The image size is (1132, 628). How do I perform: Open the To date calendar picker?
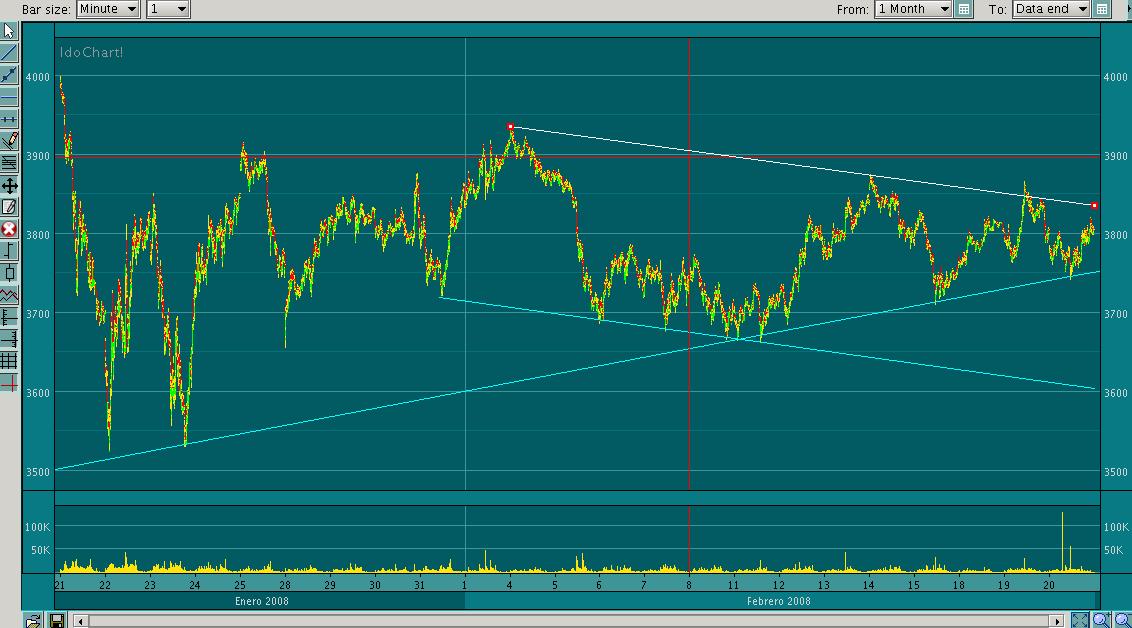click(x=1102, y=9)
